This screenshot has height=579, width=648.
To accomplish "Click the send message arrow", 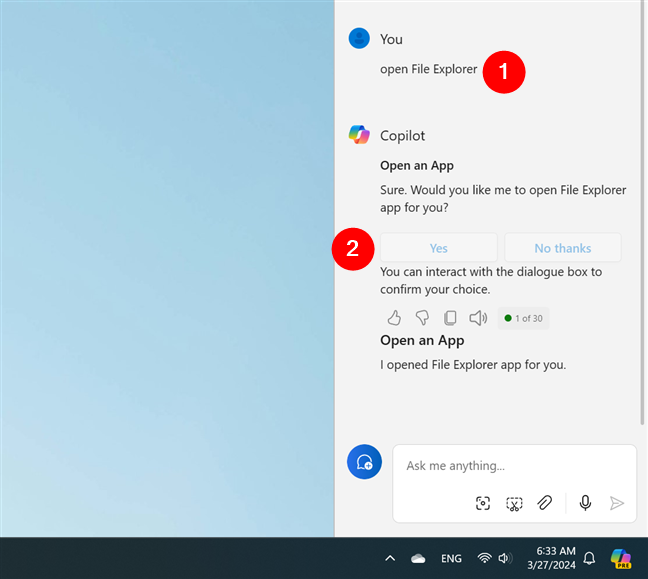I will tap(617, 503).
